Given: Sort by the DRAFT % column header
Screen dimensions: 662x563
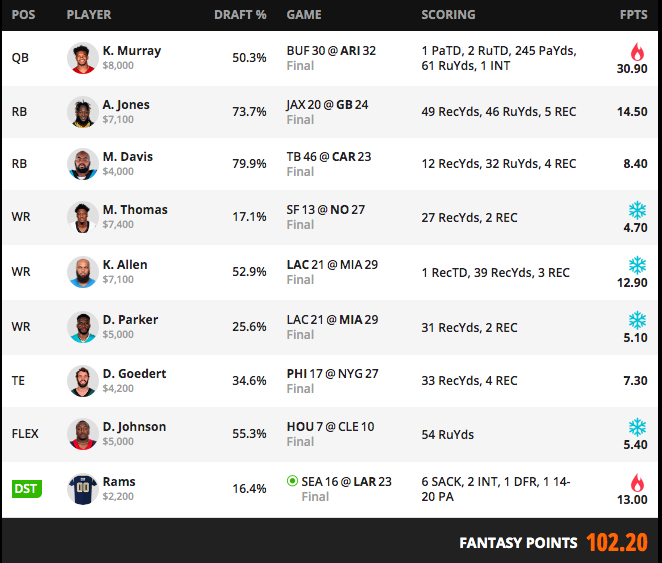Looking at the screenshot, I should [x=240, y=15].
